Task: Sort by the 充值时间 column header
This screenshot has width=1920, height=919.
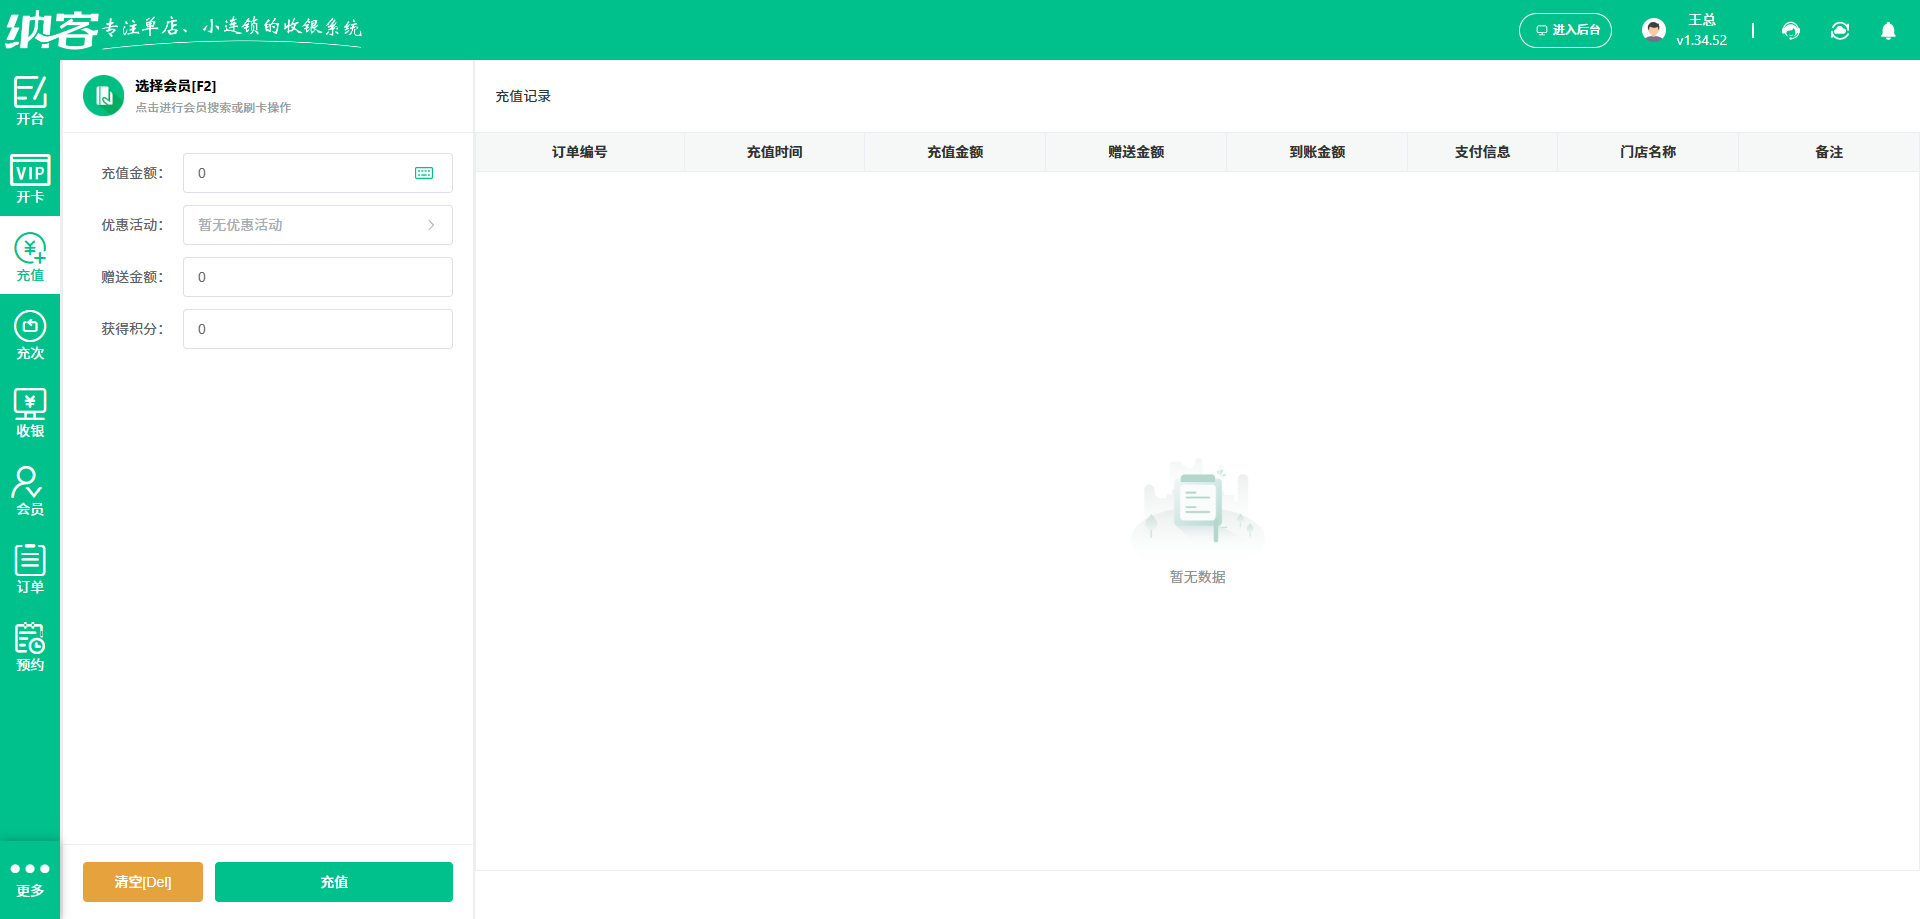Action: click(x=774, y=151)
